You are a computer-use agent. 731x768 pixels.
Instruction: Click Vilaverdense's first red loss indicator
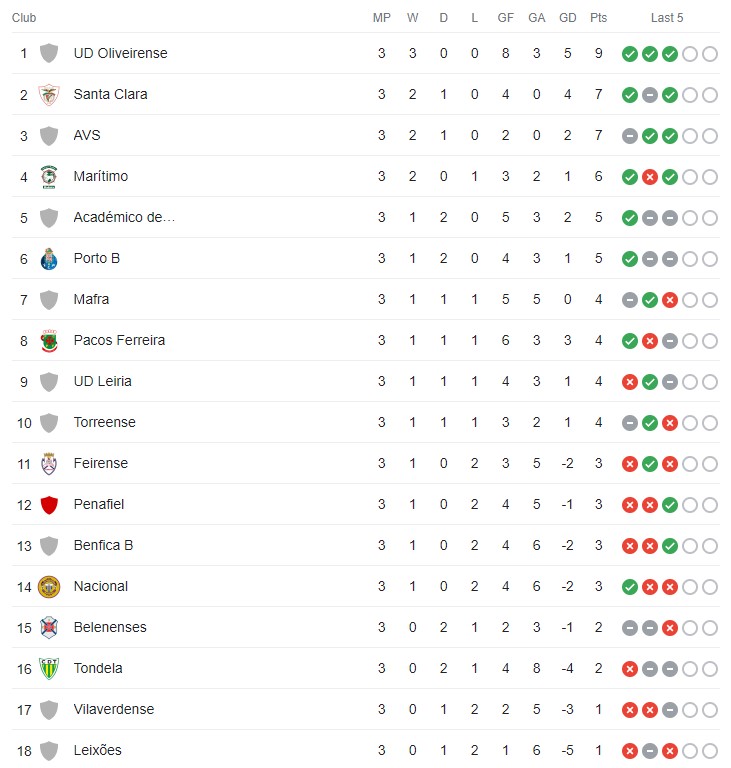(x=629, y=710)
